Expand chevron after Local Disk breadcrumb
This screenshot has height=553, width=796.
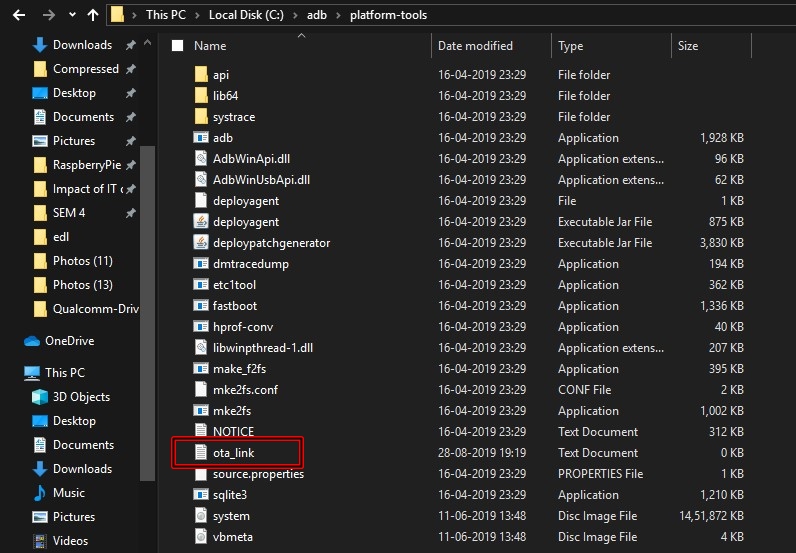(295, 15)
